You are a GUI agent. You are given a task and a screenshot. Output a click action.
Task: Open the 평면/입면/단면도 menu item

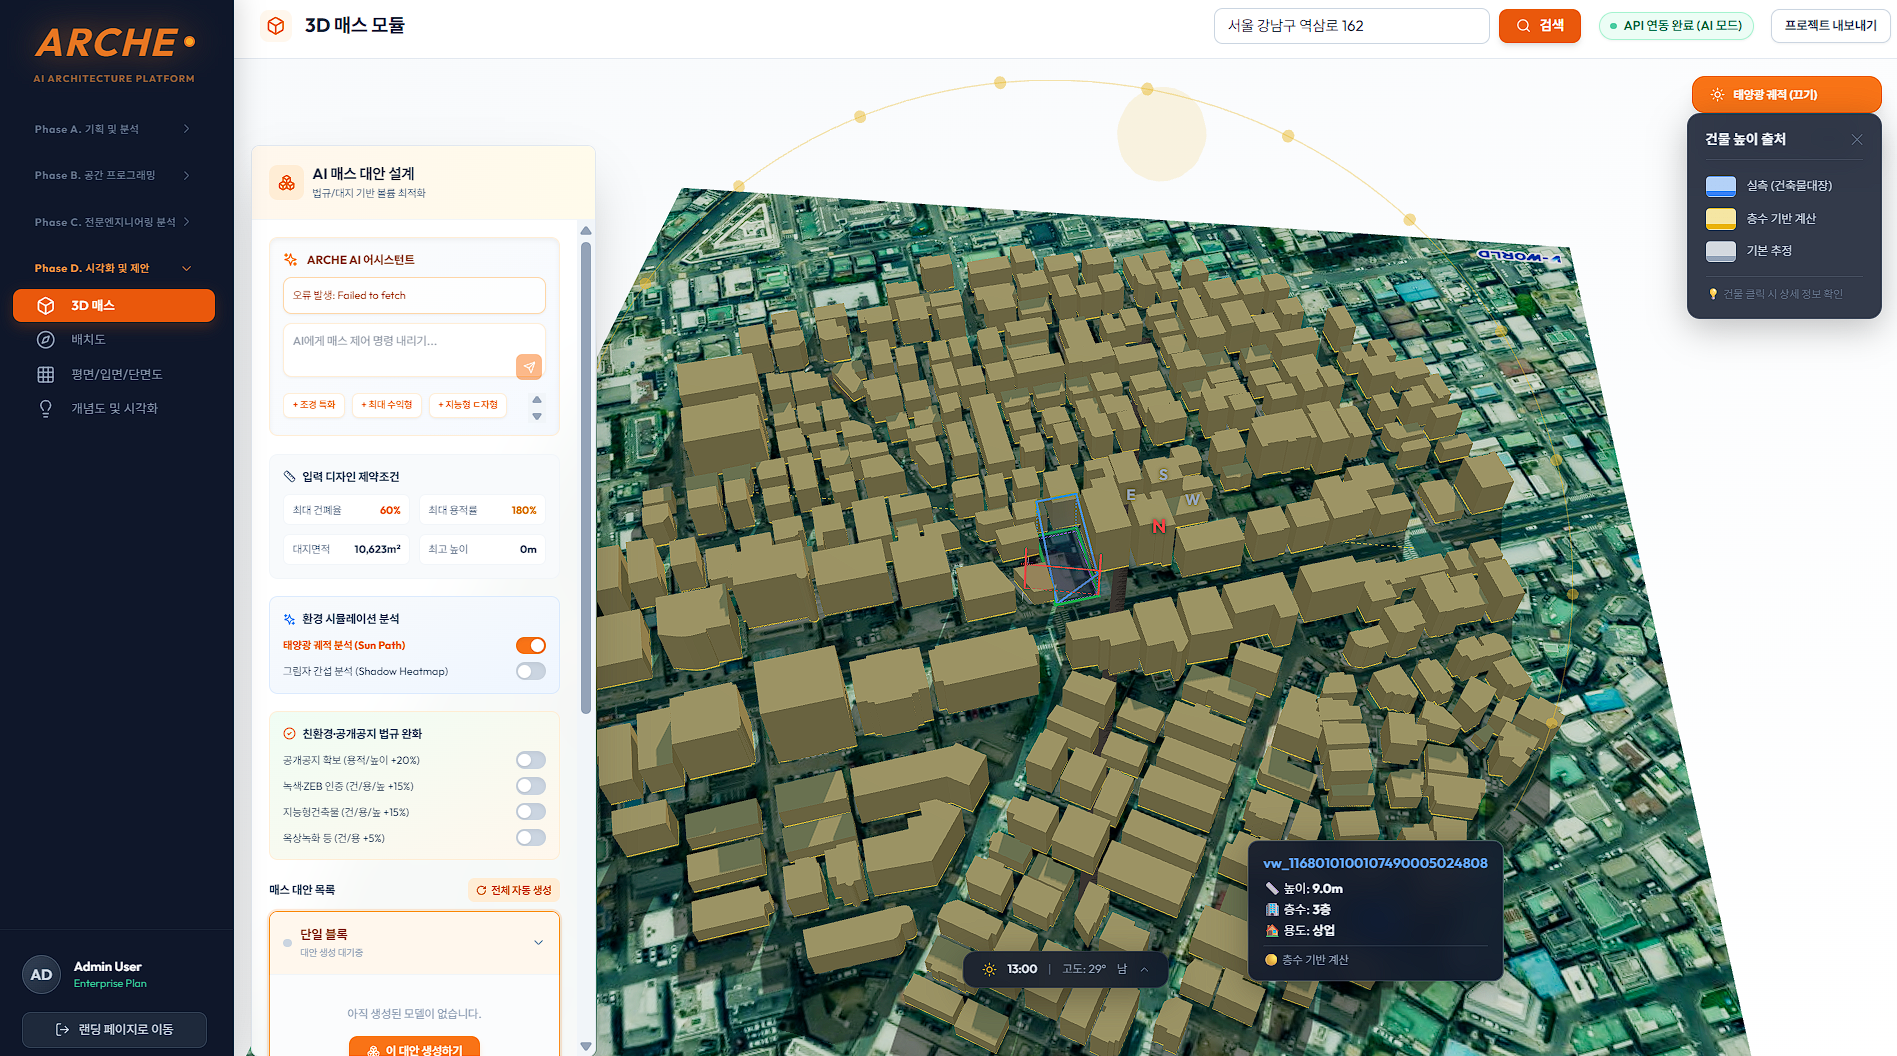click(x=114, y=375)
